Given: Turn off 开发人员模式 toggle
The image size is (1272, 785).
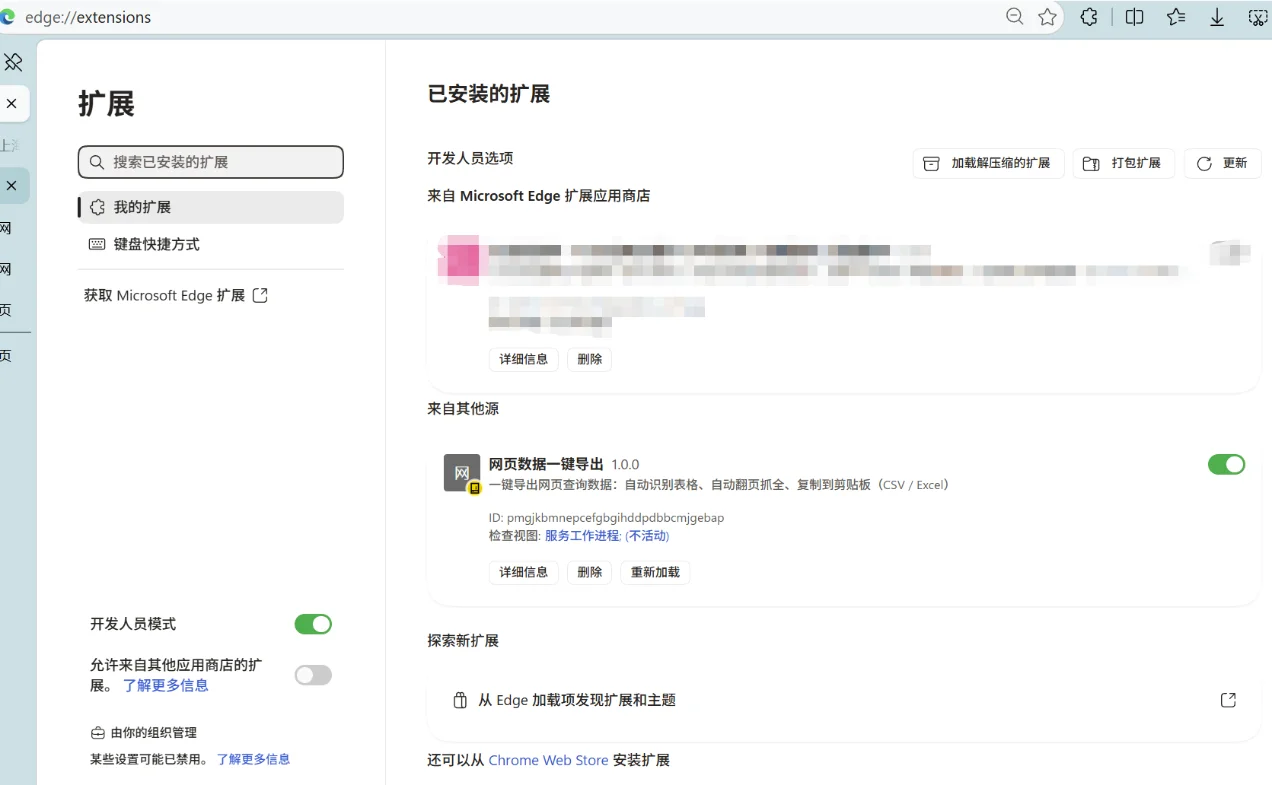Looking at the screenshot, I should 313,624.
